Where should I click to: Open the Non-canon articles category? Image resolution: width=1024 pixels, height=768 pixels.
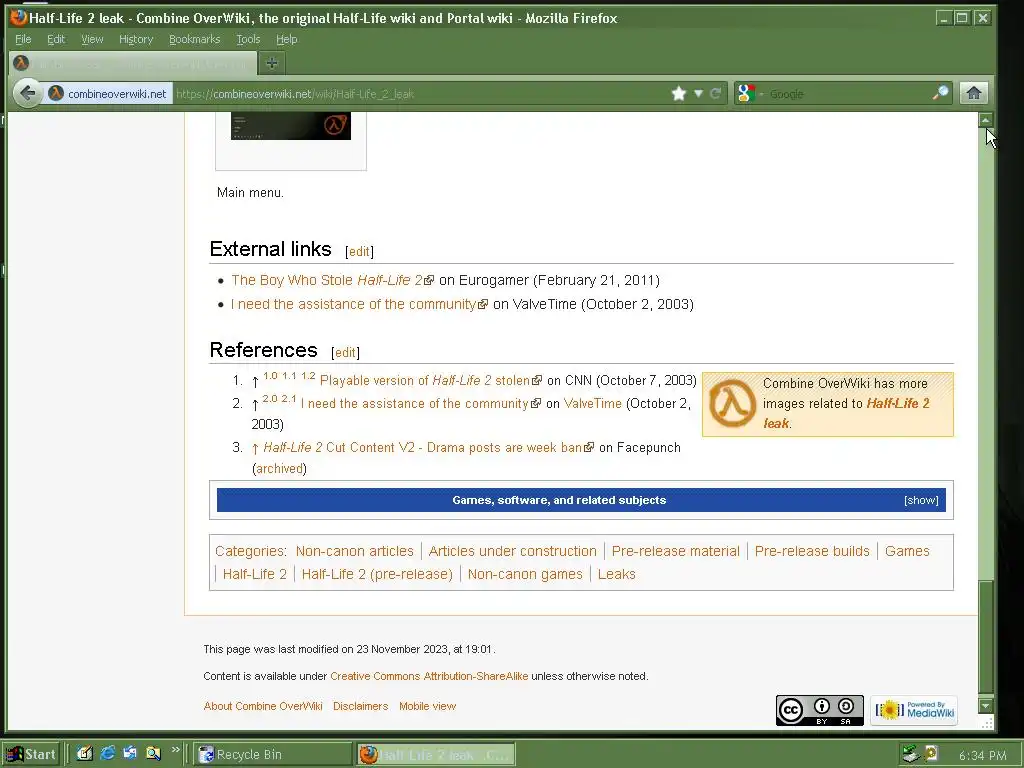point(355,551)
